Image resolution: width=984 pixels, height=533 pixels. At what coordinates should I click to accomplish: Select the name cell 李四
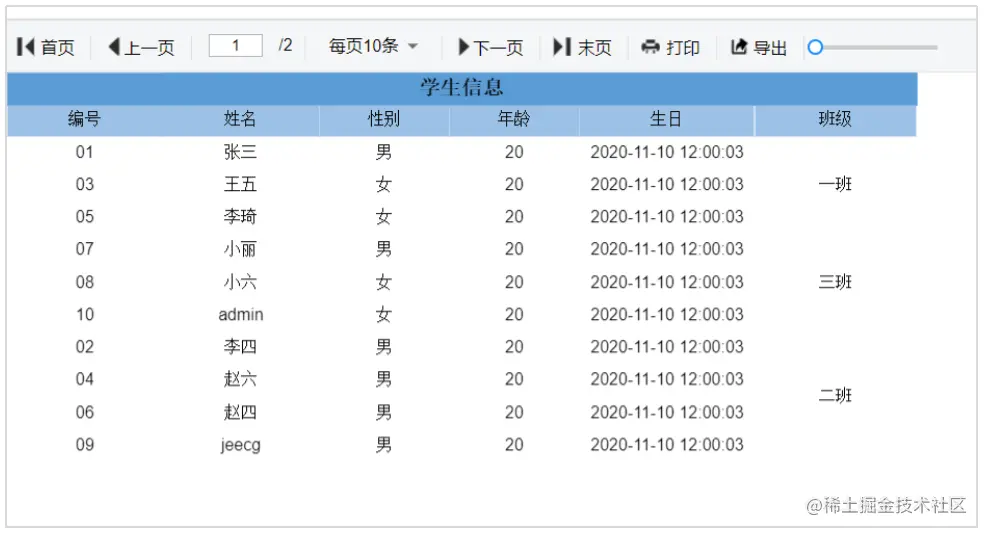point(240,347)
